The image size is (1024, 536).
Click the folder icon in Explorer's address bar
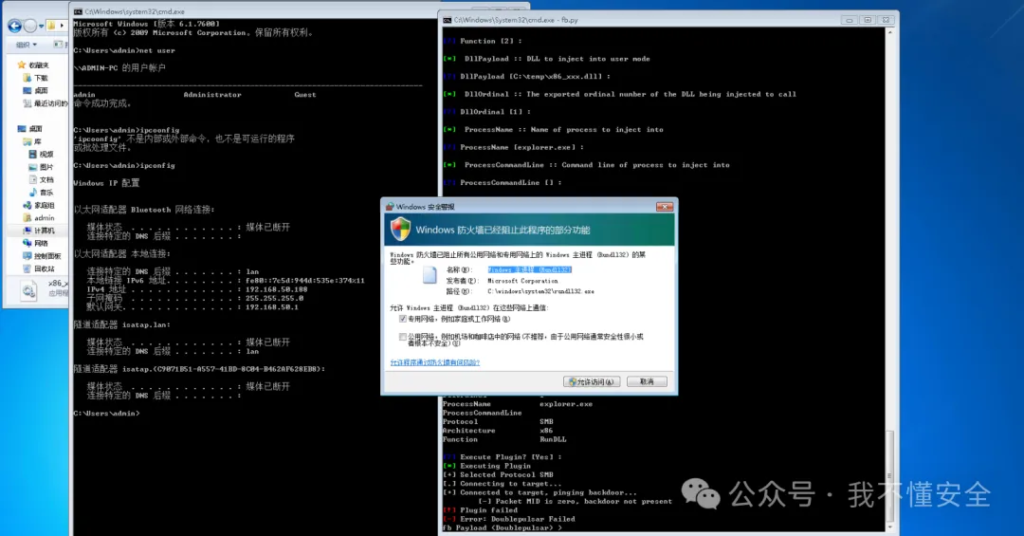[52, 25]
